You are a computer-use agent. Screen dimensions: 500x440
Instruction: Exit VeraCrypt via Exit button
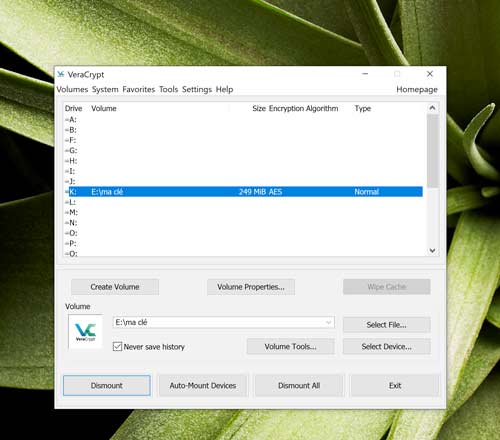pos(395,386)
